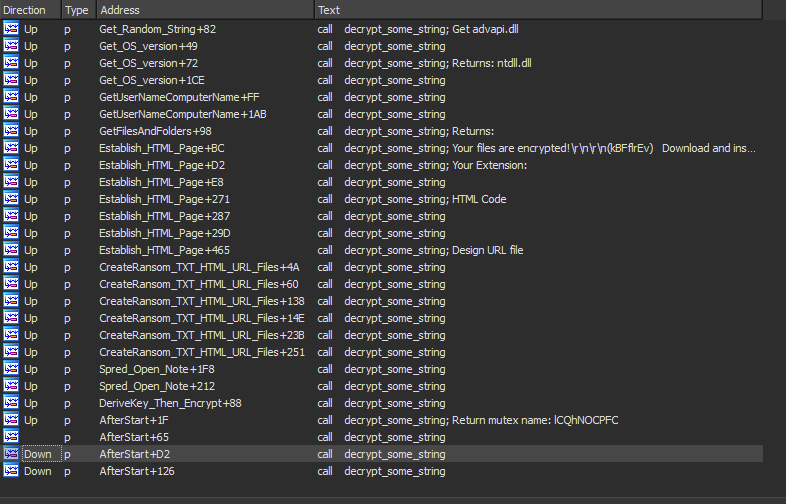Sort by the Text column header
Screen dimensions: 786x504
pyautogui.click(x=538, y=10)
